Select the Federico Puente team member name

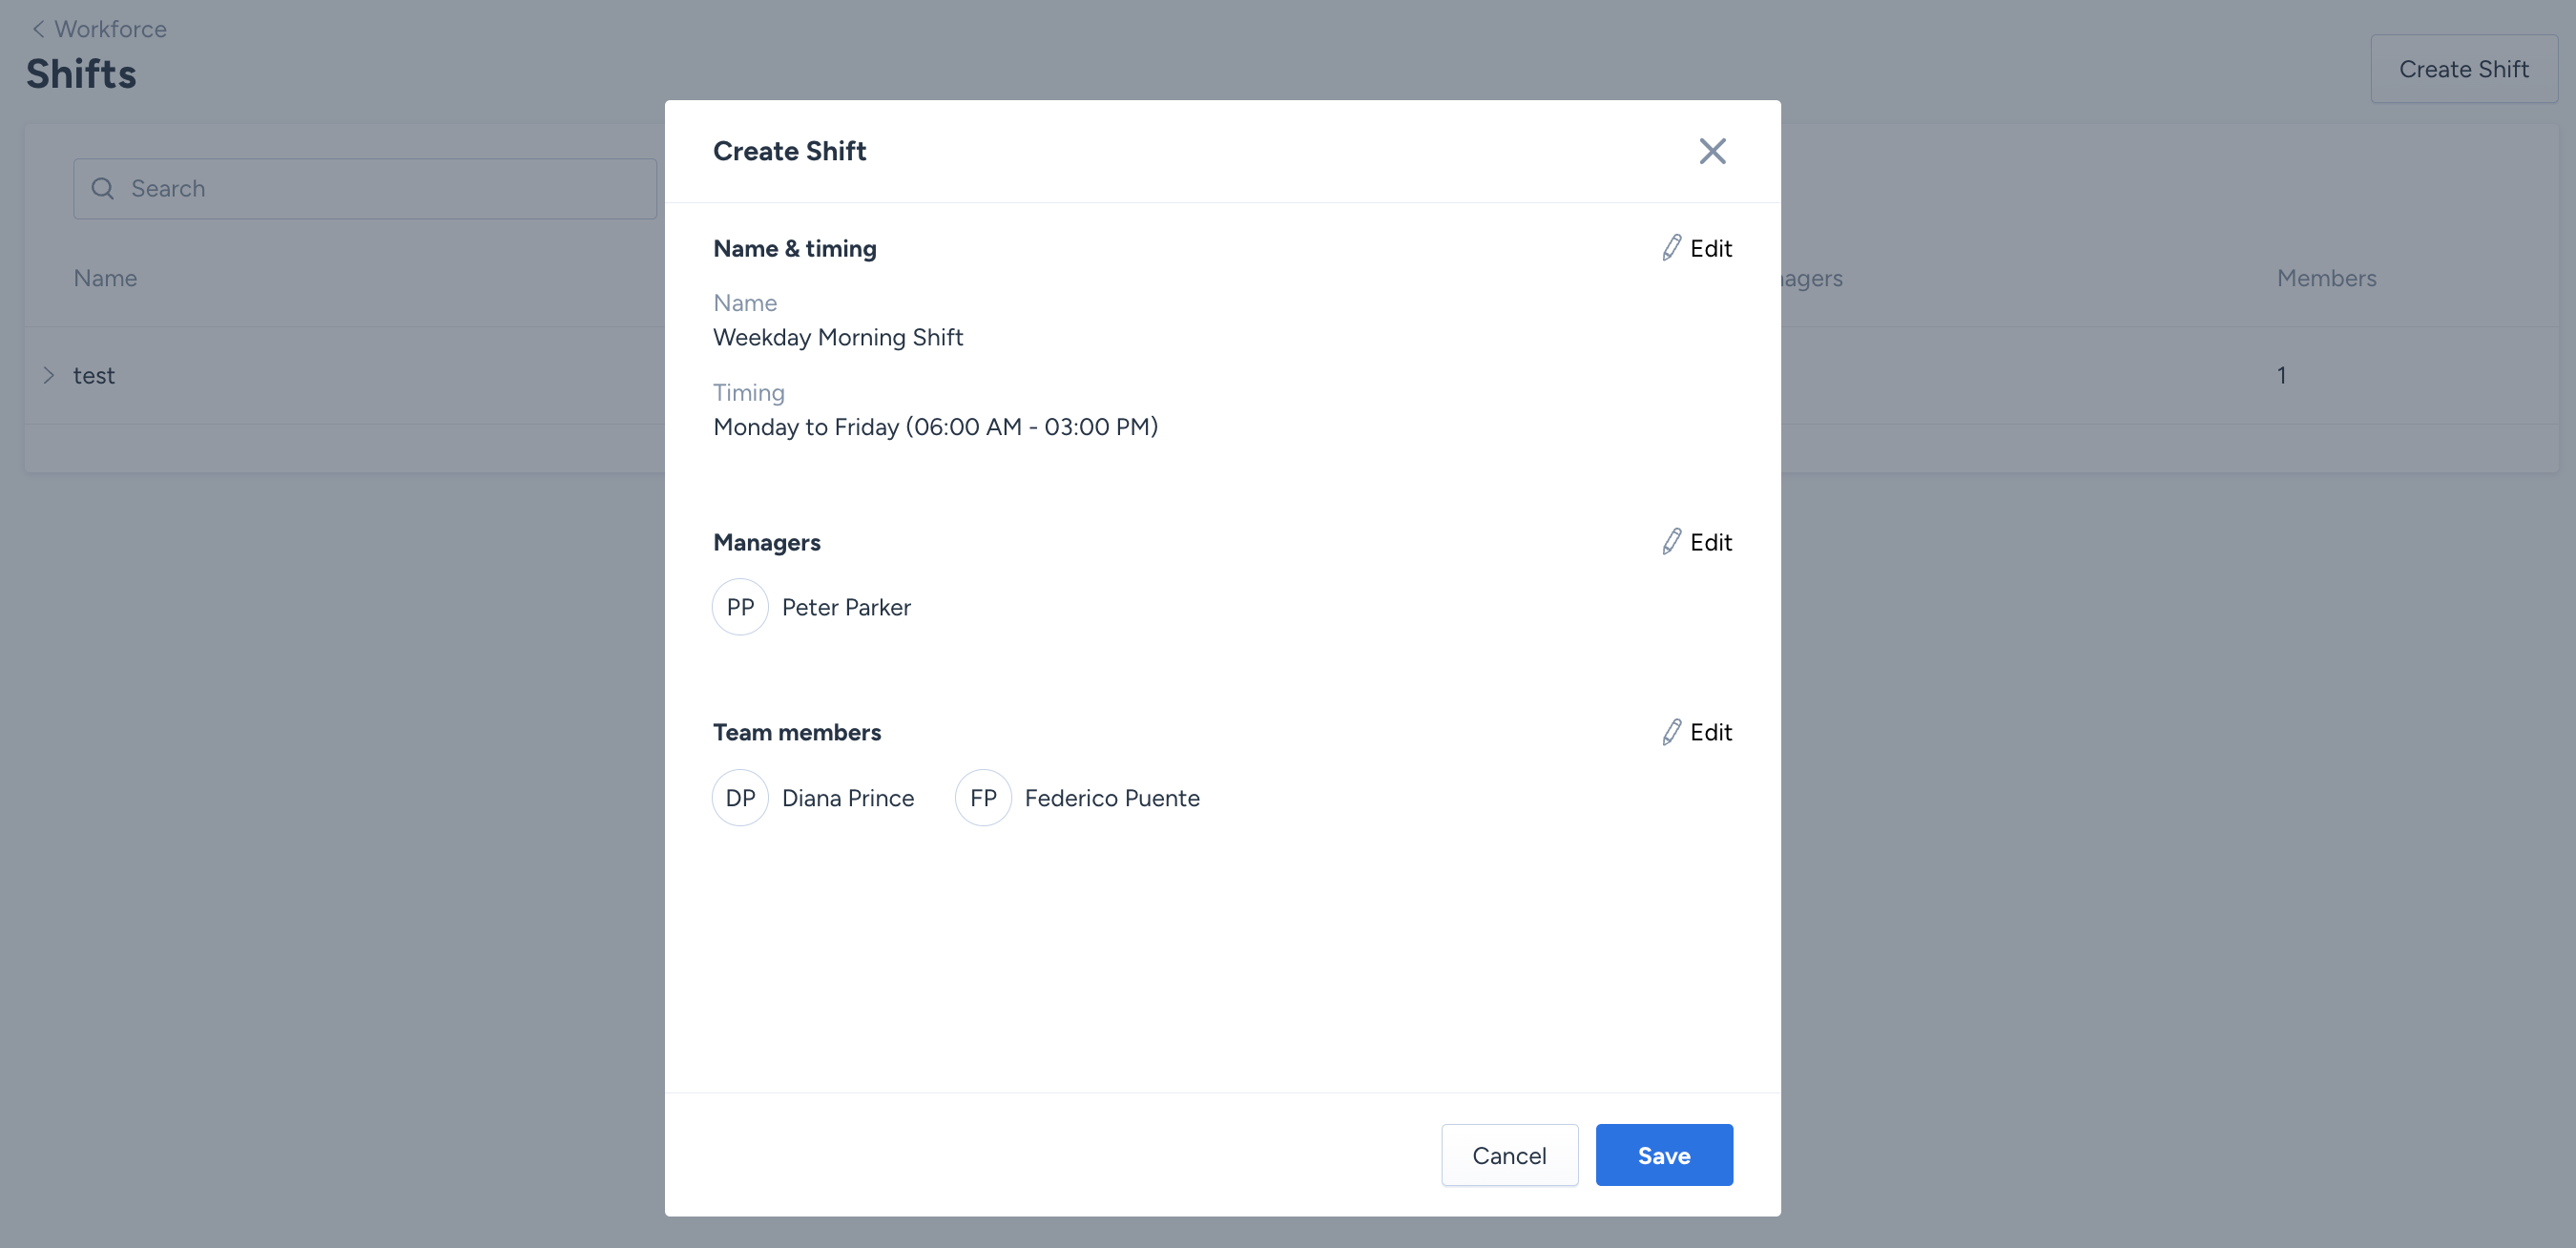(1112, 798)
